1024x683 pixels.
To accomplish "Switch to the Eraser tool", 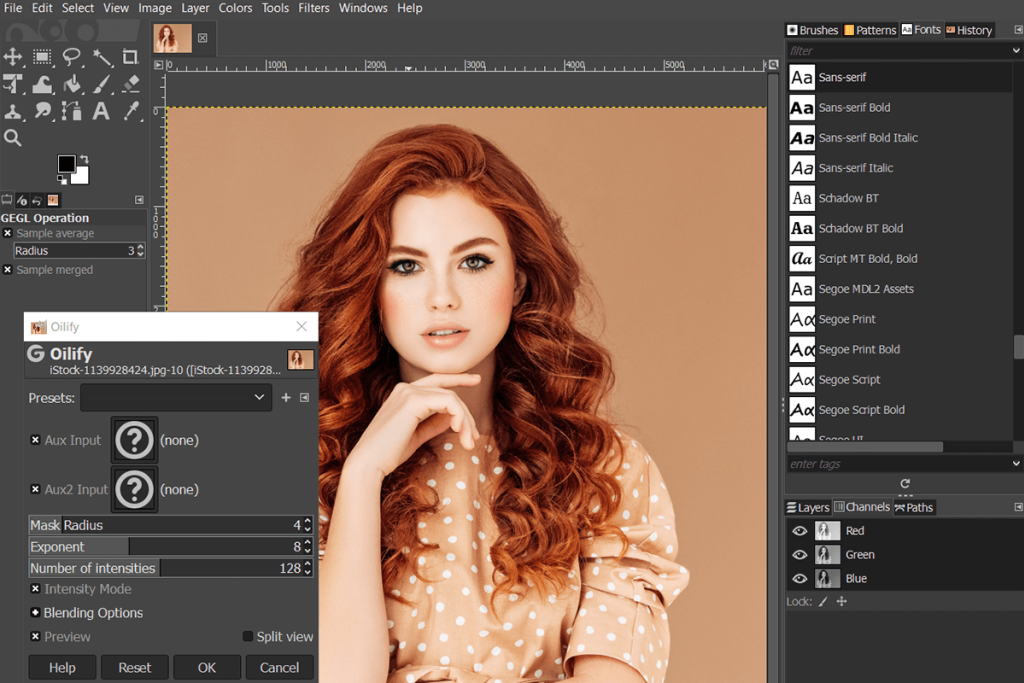I will (129, 84).
